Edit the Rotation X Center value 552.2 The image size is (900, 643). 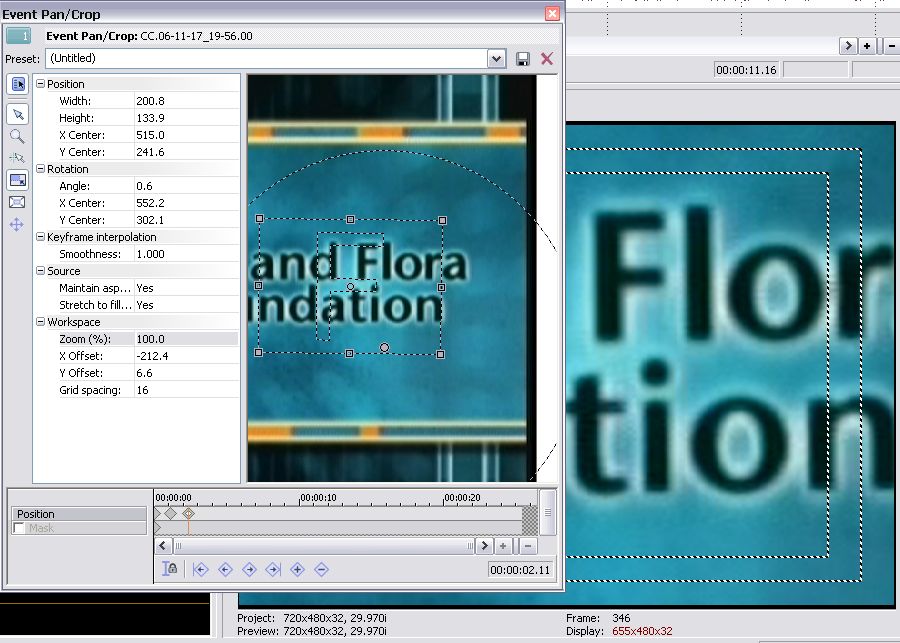(x=187, y=203)
